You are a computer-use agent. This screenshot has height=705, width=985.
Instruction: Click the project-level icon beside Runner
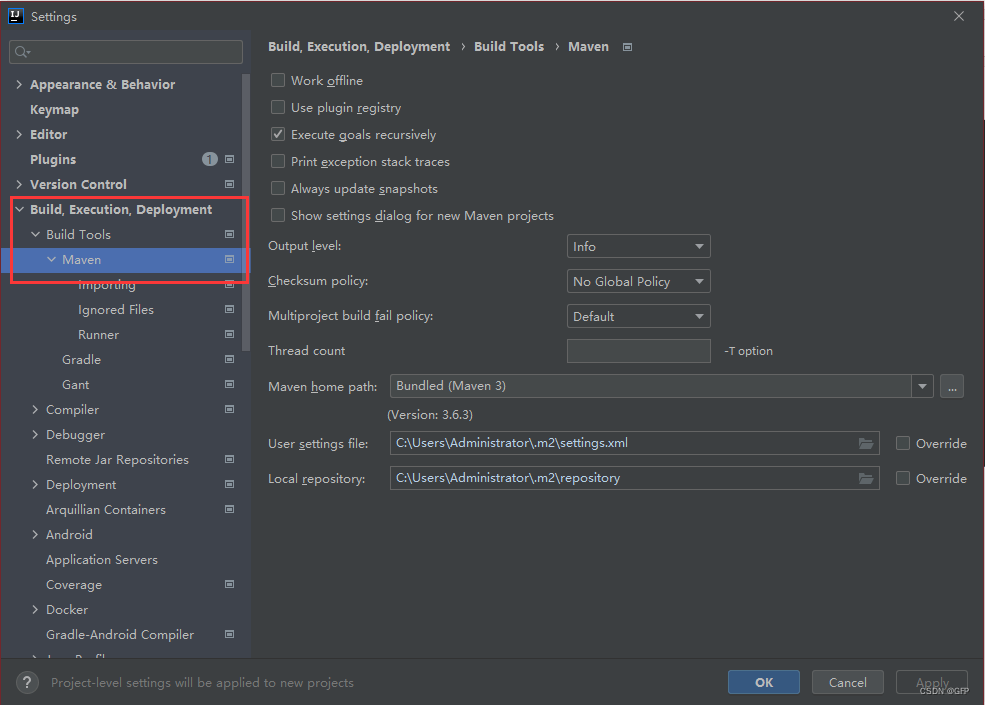[229, 334]
